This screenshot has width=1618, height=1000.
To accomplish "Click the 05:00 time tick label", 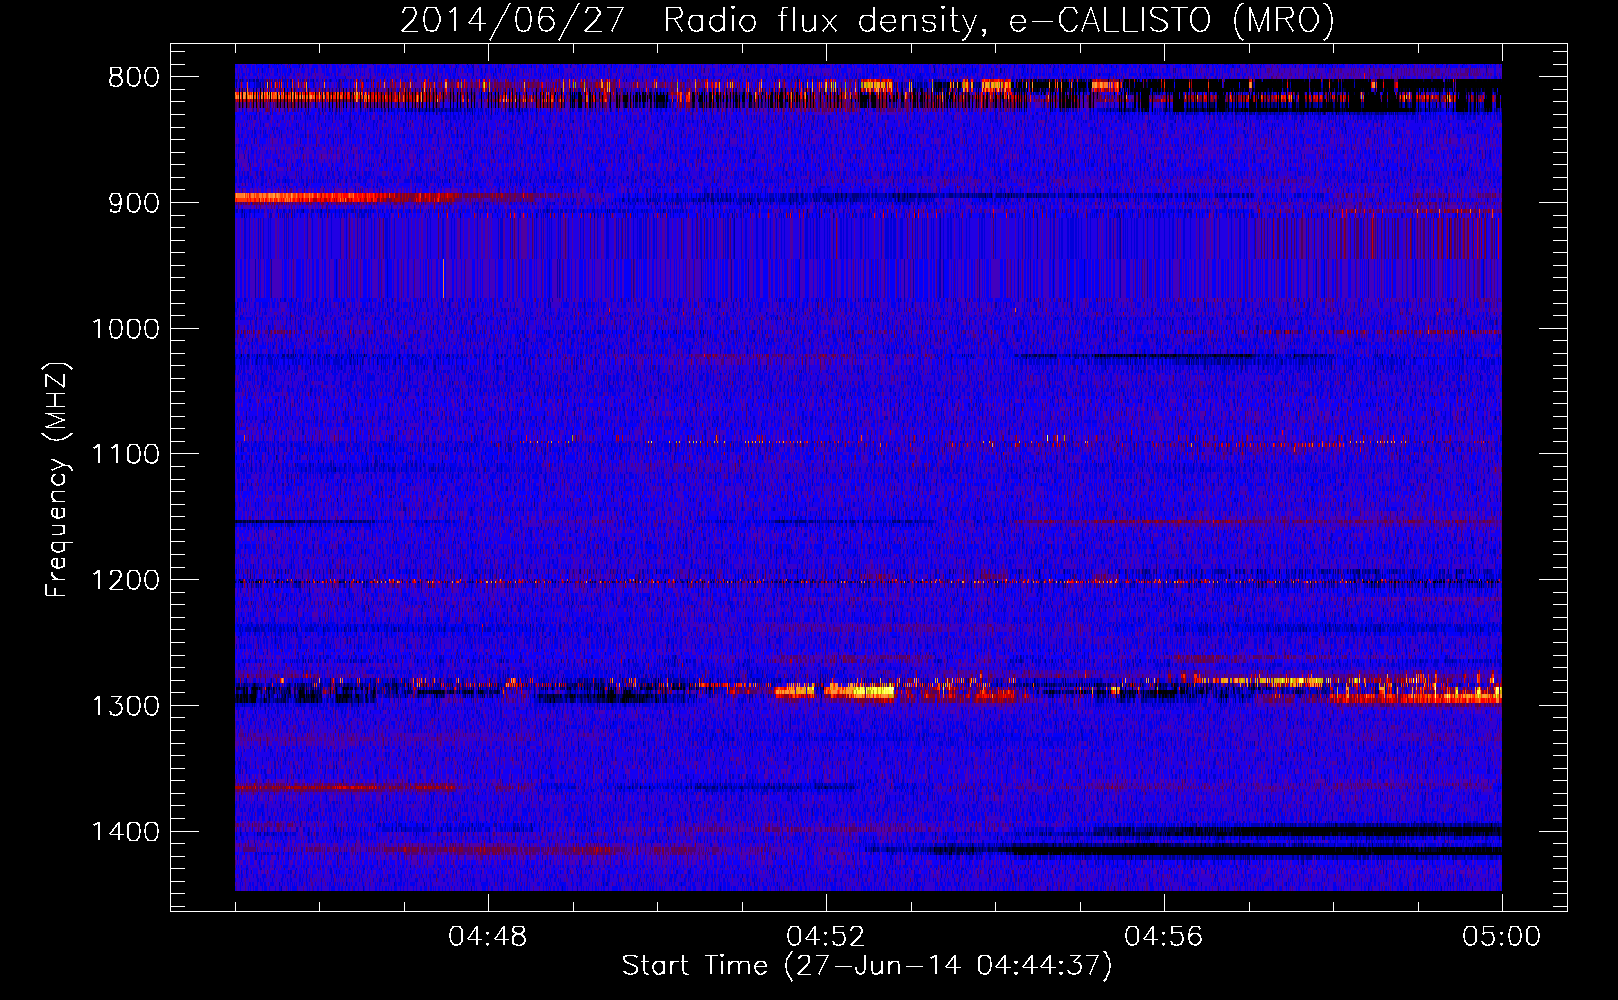I will coord(1502,937).
